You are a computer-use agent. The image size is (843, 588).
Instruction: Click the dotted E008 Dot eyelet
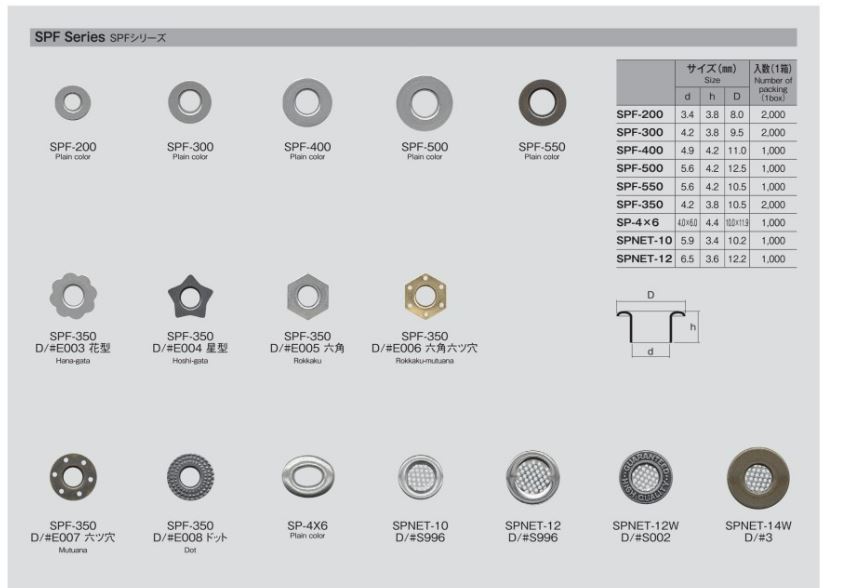click(190, 480)
